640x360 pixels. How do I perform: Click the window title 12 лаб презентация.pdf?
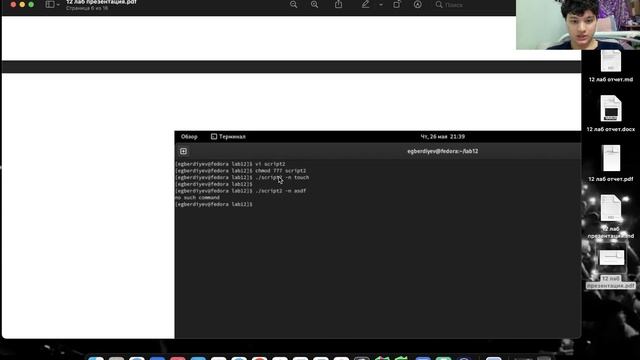click(101, 2)
